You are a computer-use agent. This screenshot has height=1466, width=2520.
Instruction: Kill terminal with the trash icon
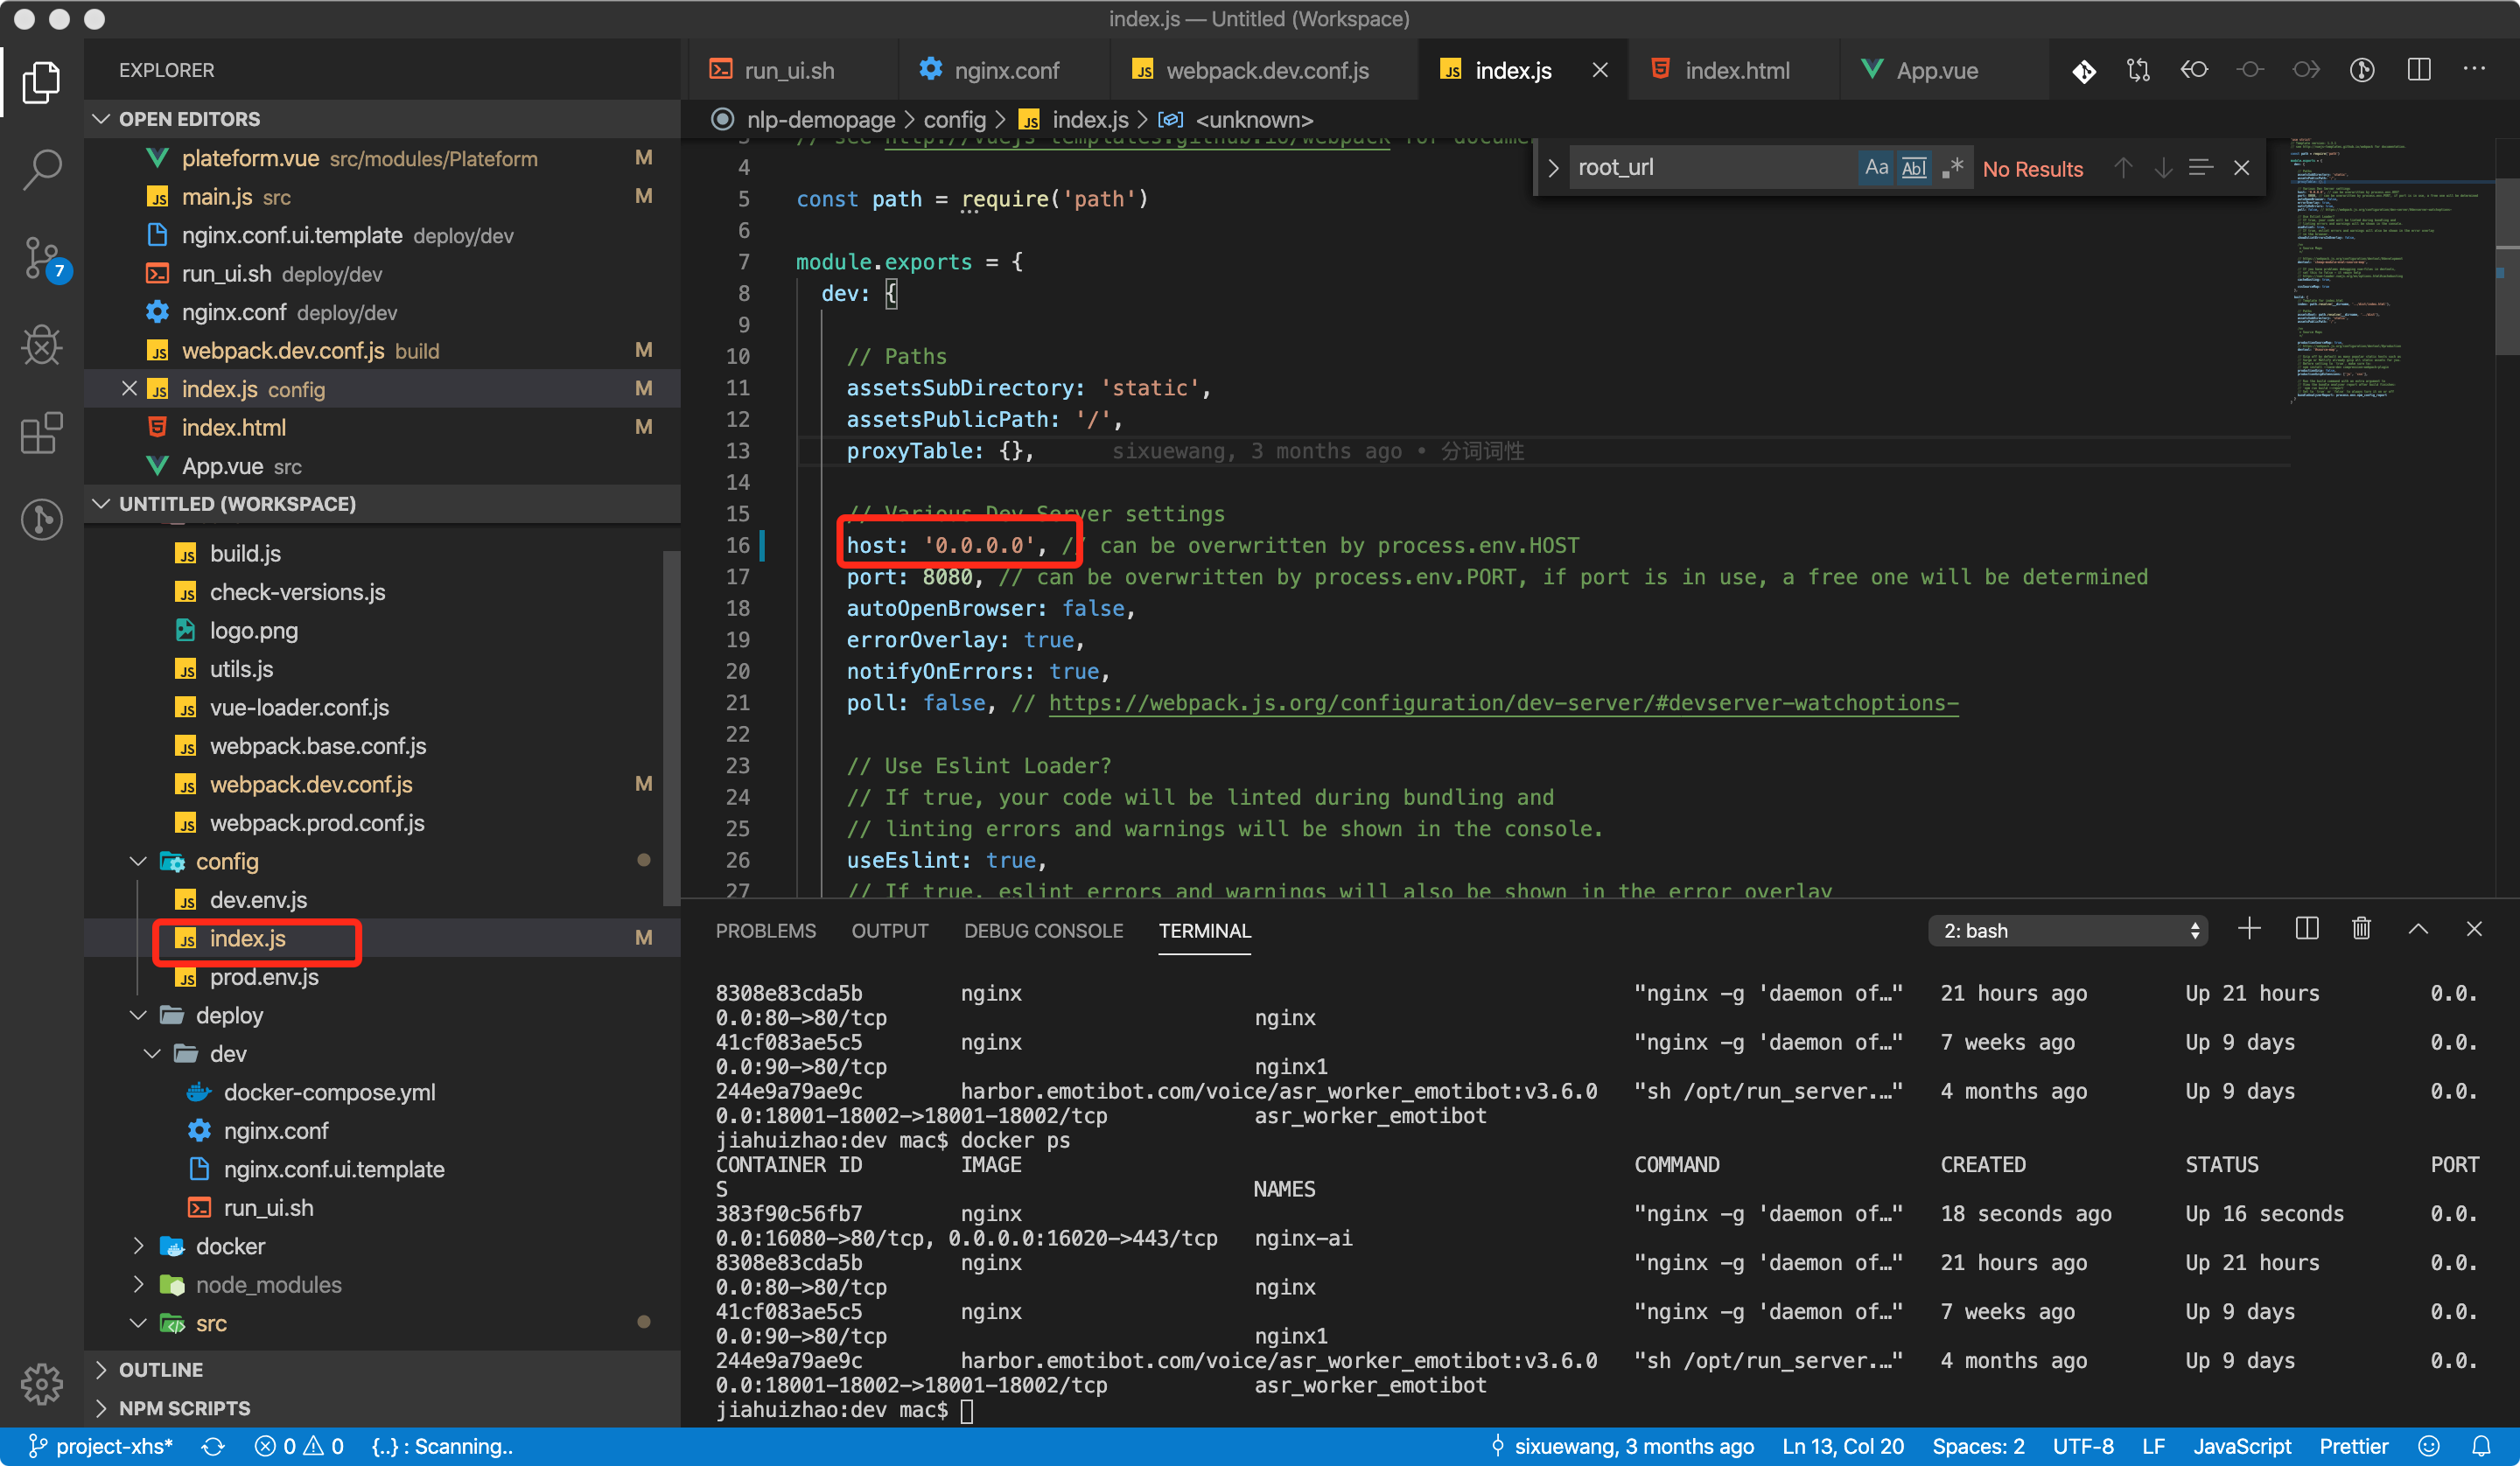tap(2361, 929)
